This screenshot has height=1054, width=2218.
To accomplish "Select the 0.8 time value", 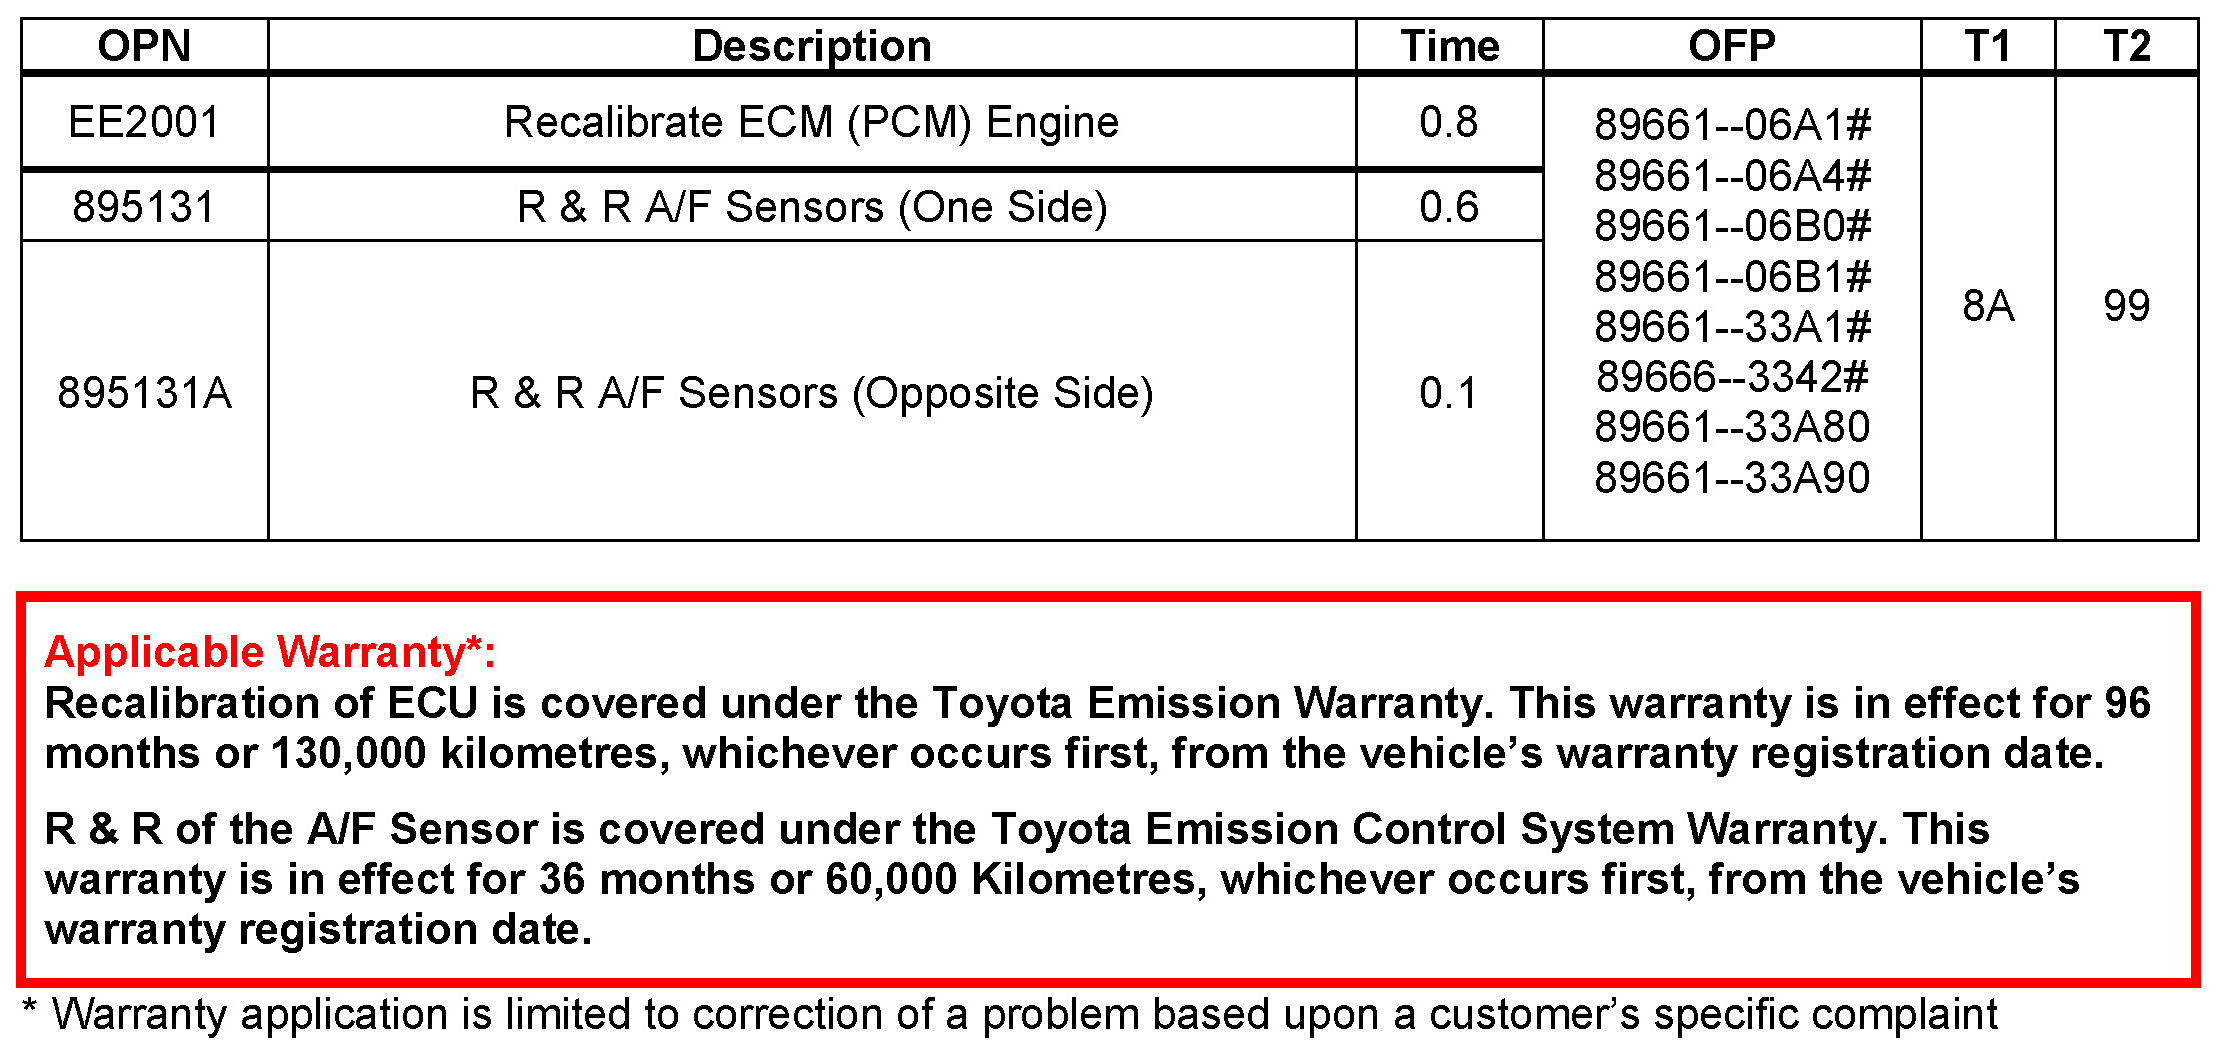I will pos(1449,122).
